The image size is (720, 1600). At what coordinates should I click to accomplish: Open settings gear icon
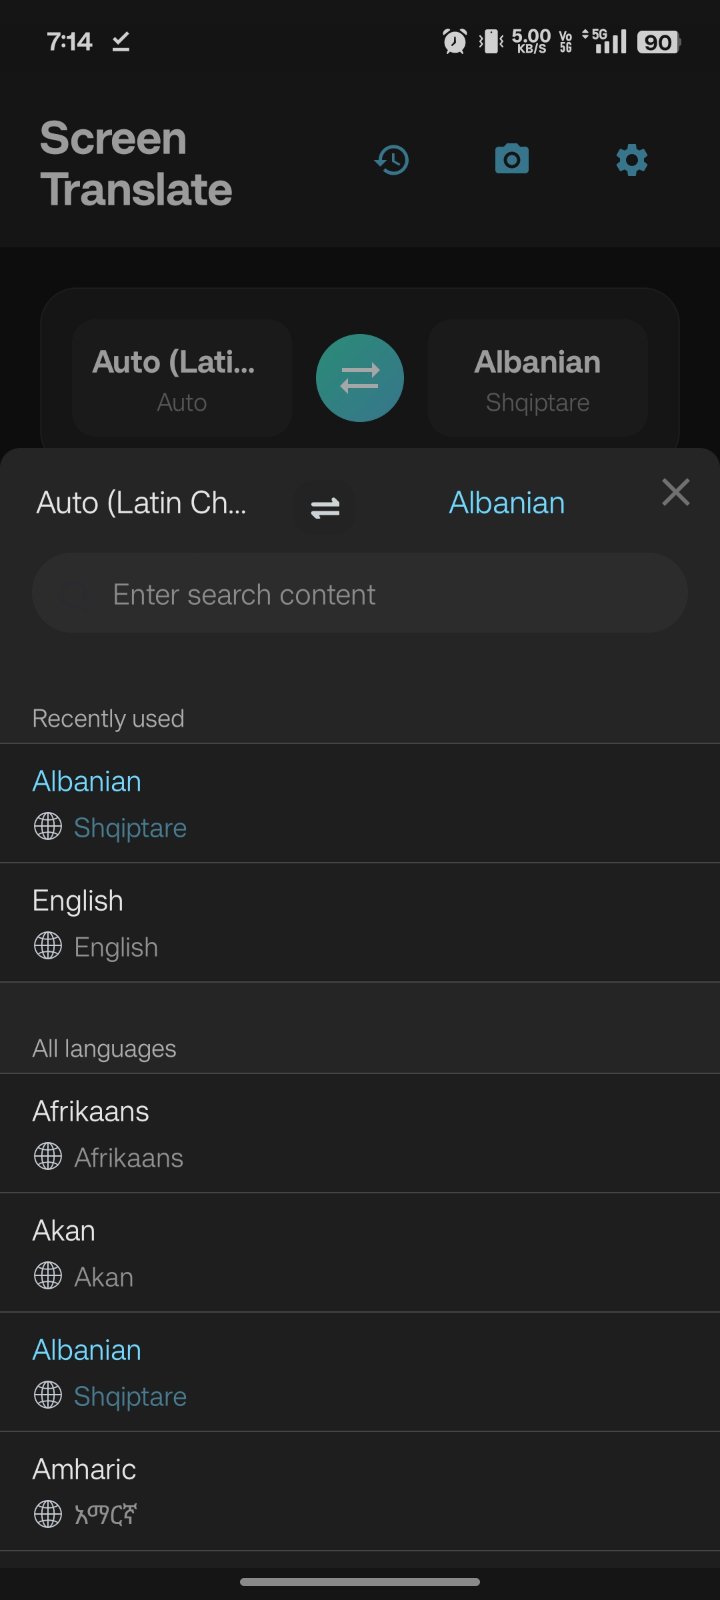[x=632, y=160]
